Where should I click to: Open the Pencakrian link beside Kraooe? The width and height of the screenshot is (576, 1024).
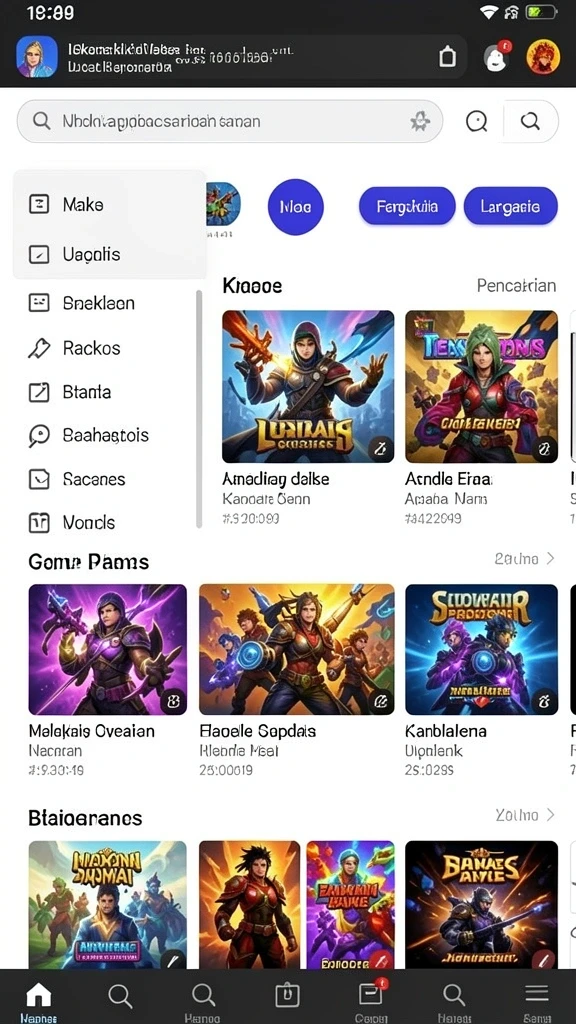(x=517, y=285)
